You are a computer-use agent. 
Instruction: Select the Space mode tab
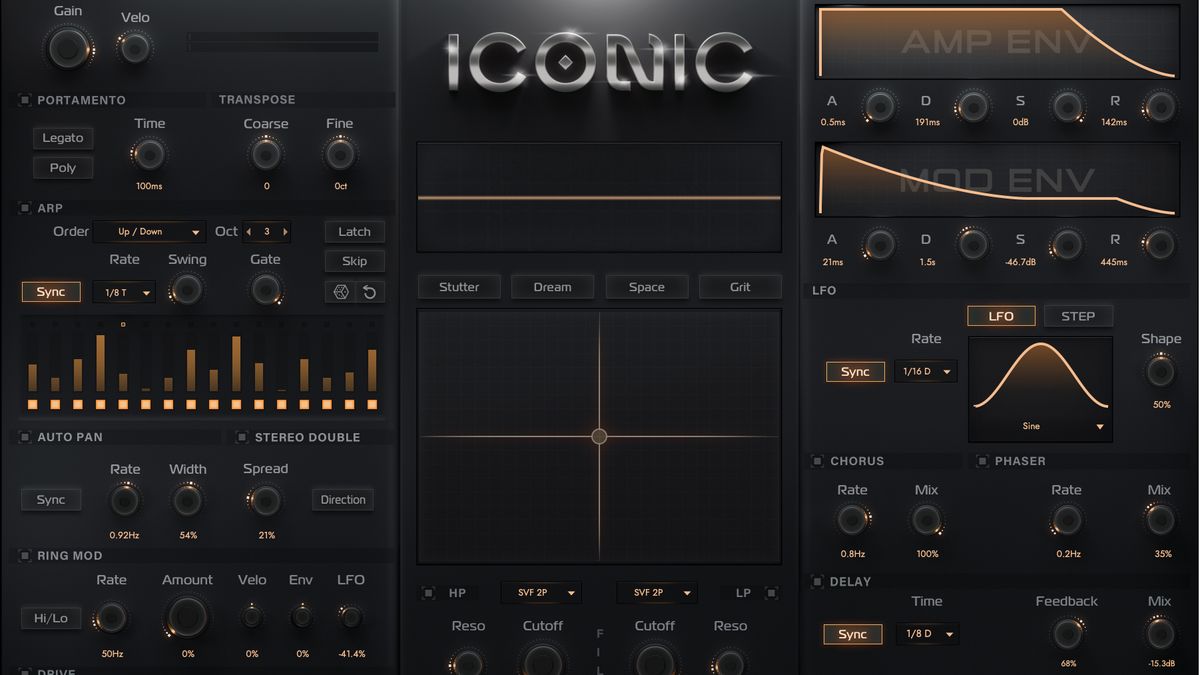pyautogui.click(x=646, y=287)
